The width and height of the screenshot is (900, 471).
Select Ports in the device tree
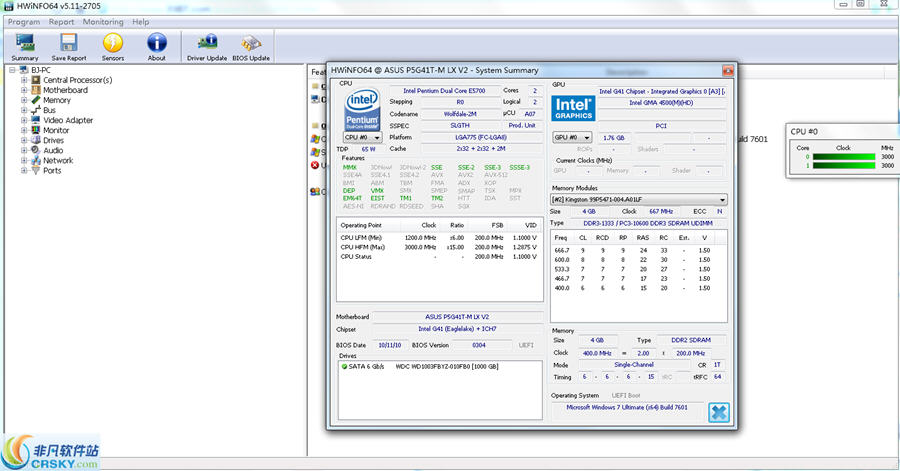52,170
